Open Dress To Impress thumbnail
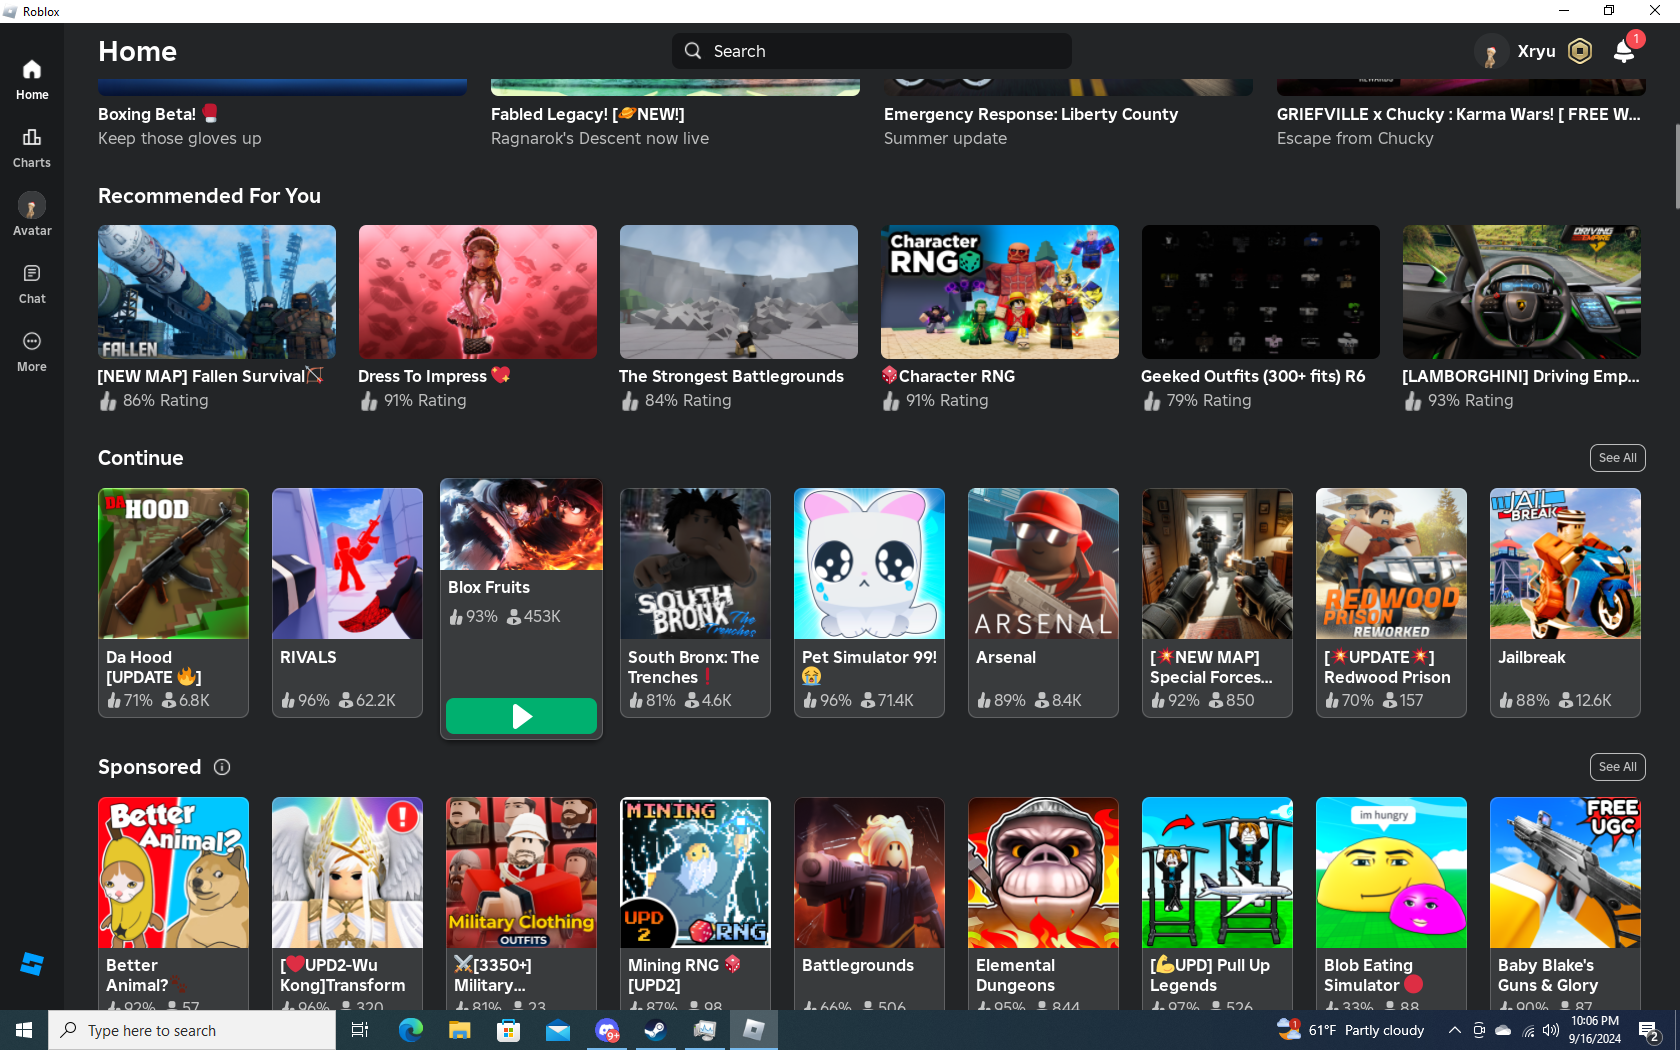The height and width of the screenshot is (1050, 1680). pyautogui.click(x=478, y=292)
